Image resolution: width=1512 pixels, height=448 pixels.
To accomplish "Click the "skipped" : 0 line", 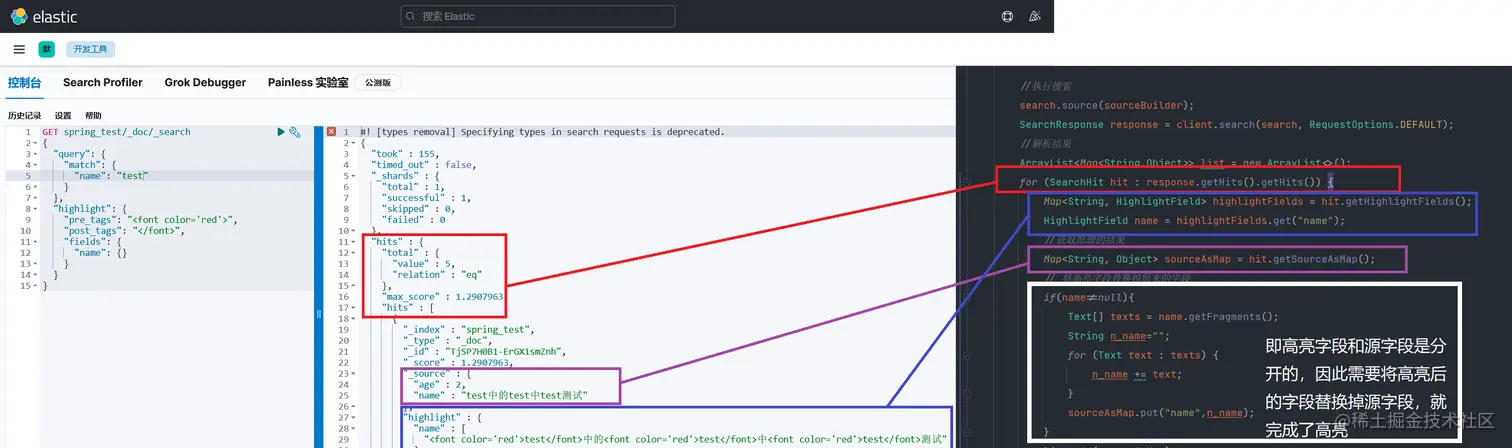I will (x=420, y=209).
